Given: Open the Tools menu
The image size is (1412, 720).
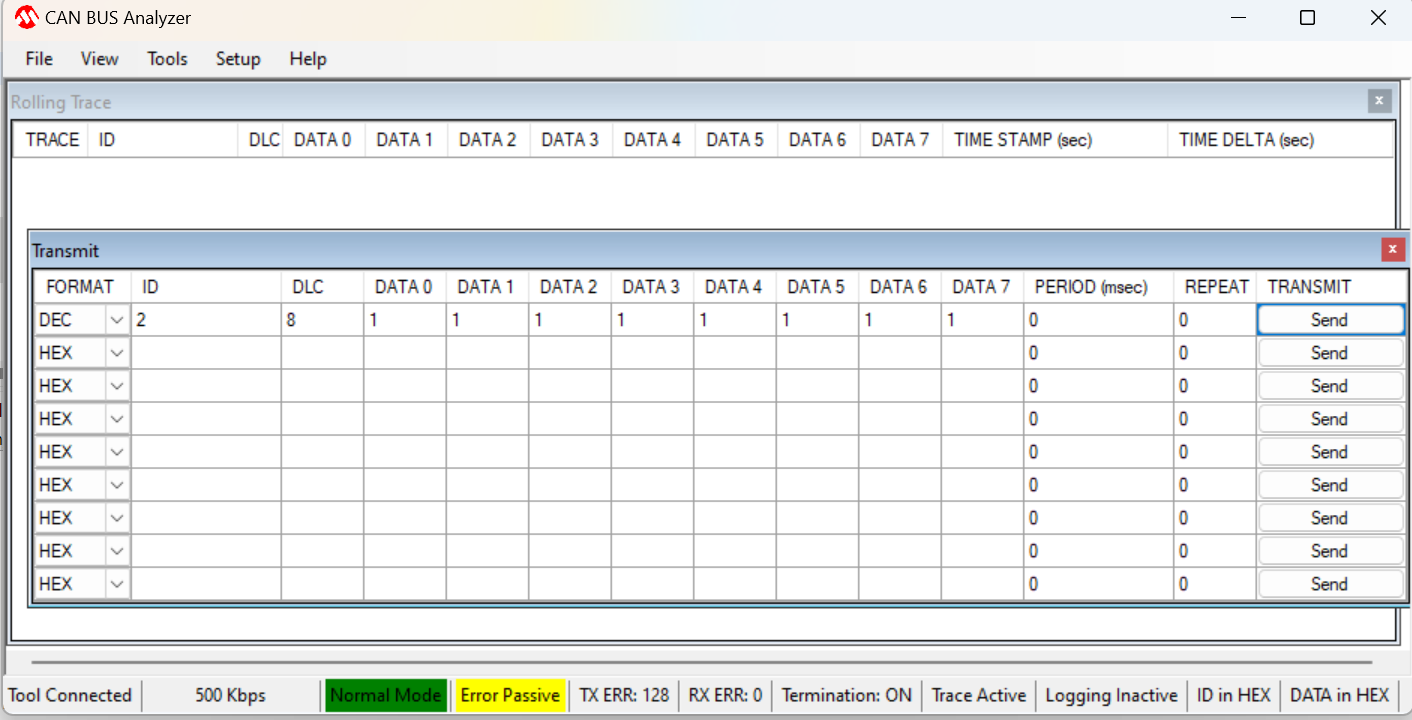Looking at the screenshot, I should point(167,59).
